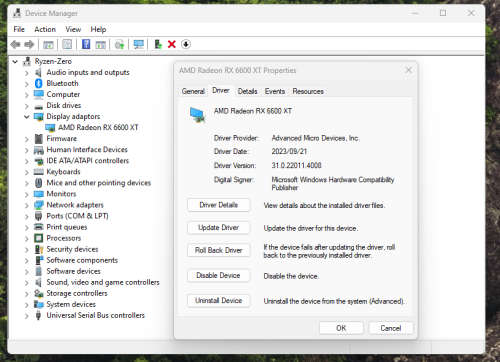Confirm the dialog with OK
500x362 pixels.
tap(341, 328)
